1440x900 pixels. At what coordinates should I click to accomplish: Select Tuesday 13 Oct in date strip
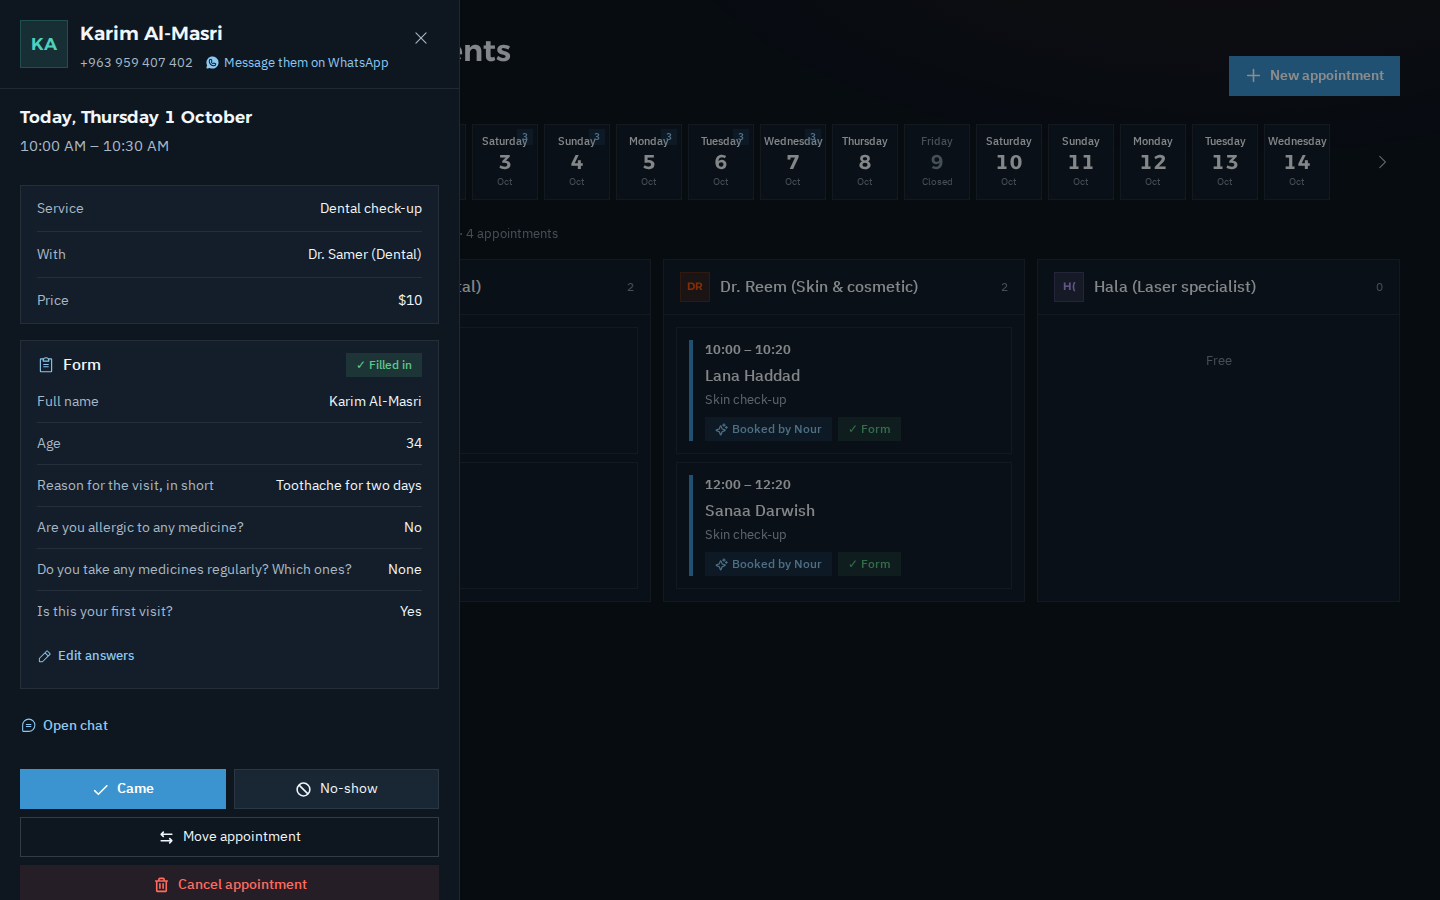(x=1225, y=162)
